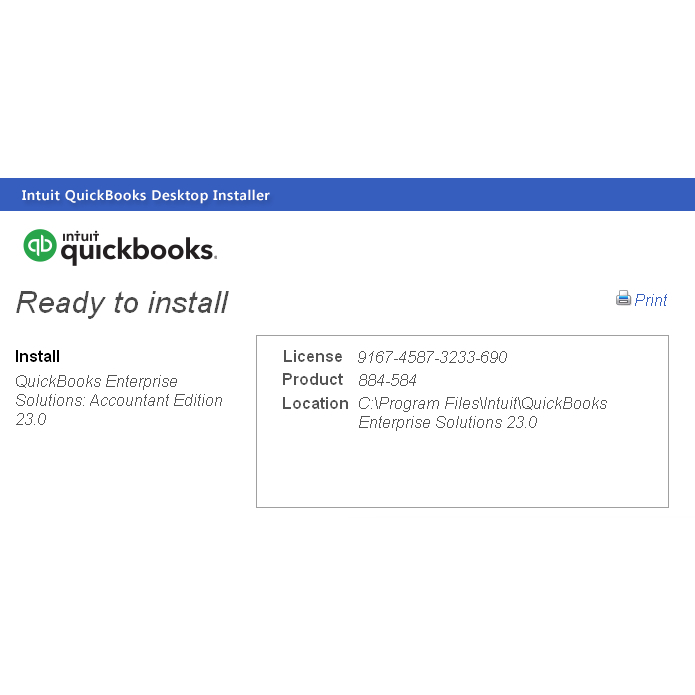Click the printer icon beside Print

623,298
